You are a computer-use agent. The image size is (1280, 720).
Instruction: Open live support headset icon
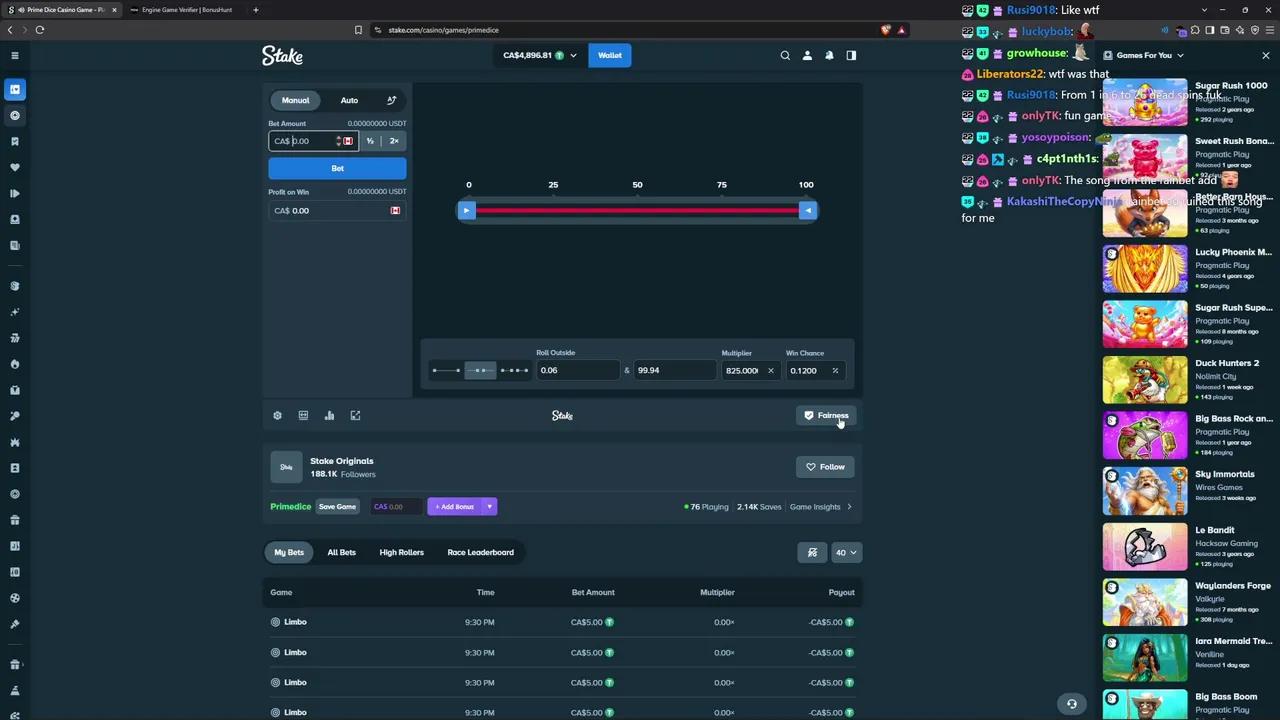[1071, 704]
